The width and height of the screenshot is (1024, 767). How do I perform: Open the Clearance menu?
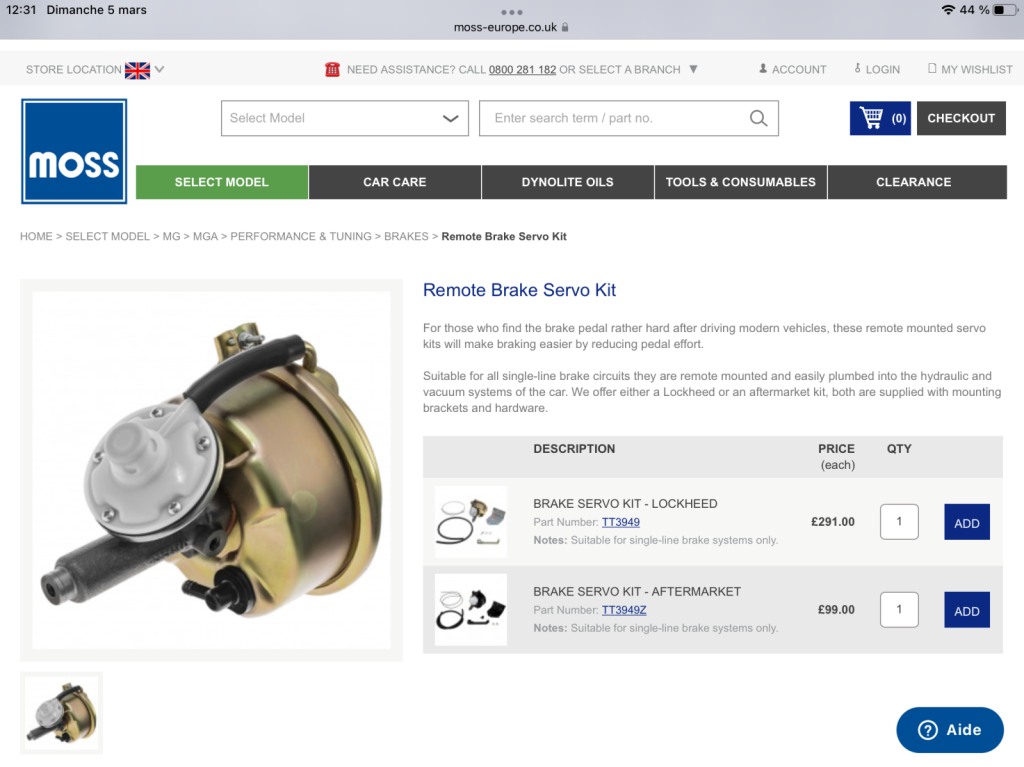pyautogui.click(x=917, y=182)
